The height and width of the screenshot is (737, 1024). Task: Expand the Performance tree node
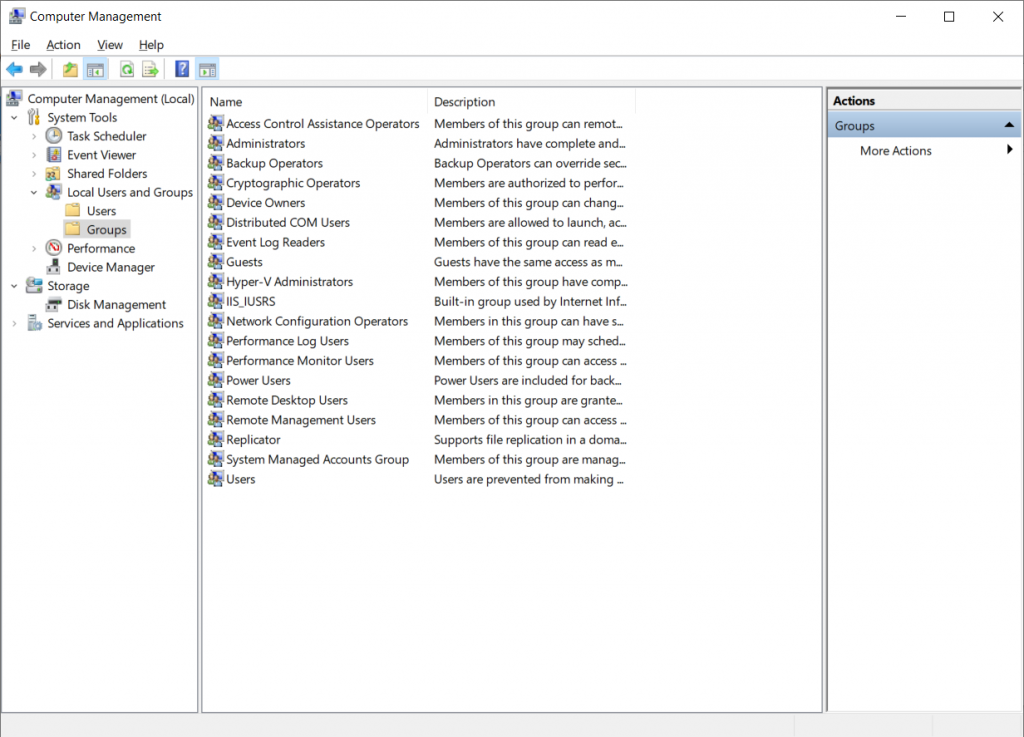point(34,249)
